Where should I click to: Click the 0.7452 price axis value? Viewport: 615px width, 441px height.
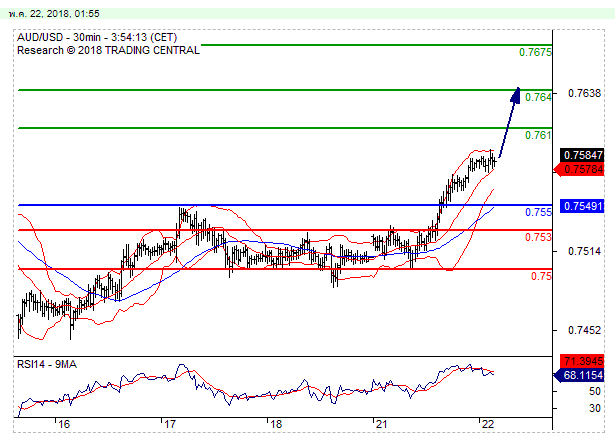(x=584, y=330)
